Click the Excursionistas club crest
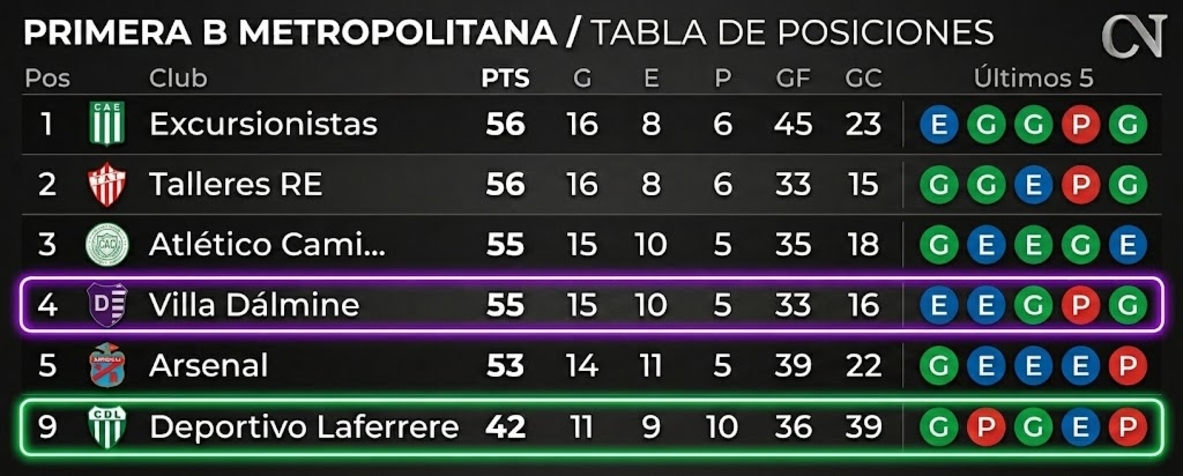The image size is (1183, 476). click(106, 124)
